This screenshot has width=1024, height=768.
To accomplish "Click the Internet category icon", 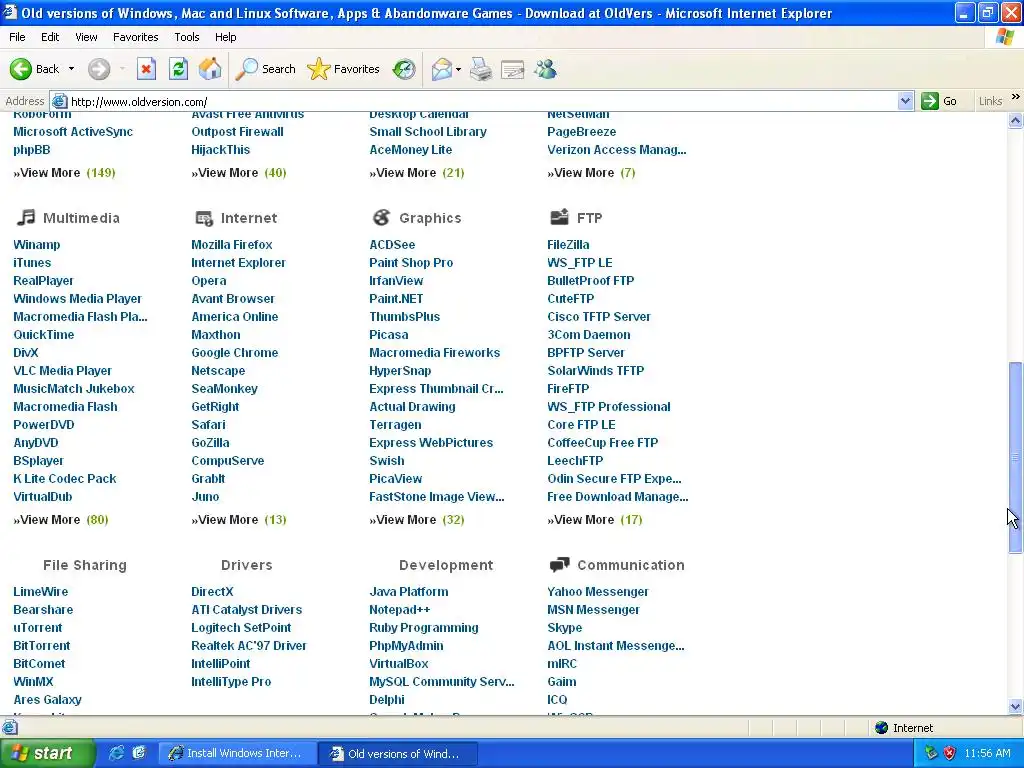I will [204, 218].
